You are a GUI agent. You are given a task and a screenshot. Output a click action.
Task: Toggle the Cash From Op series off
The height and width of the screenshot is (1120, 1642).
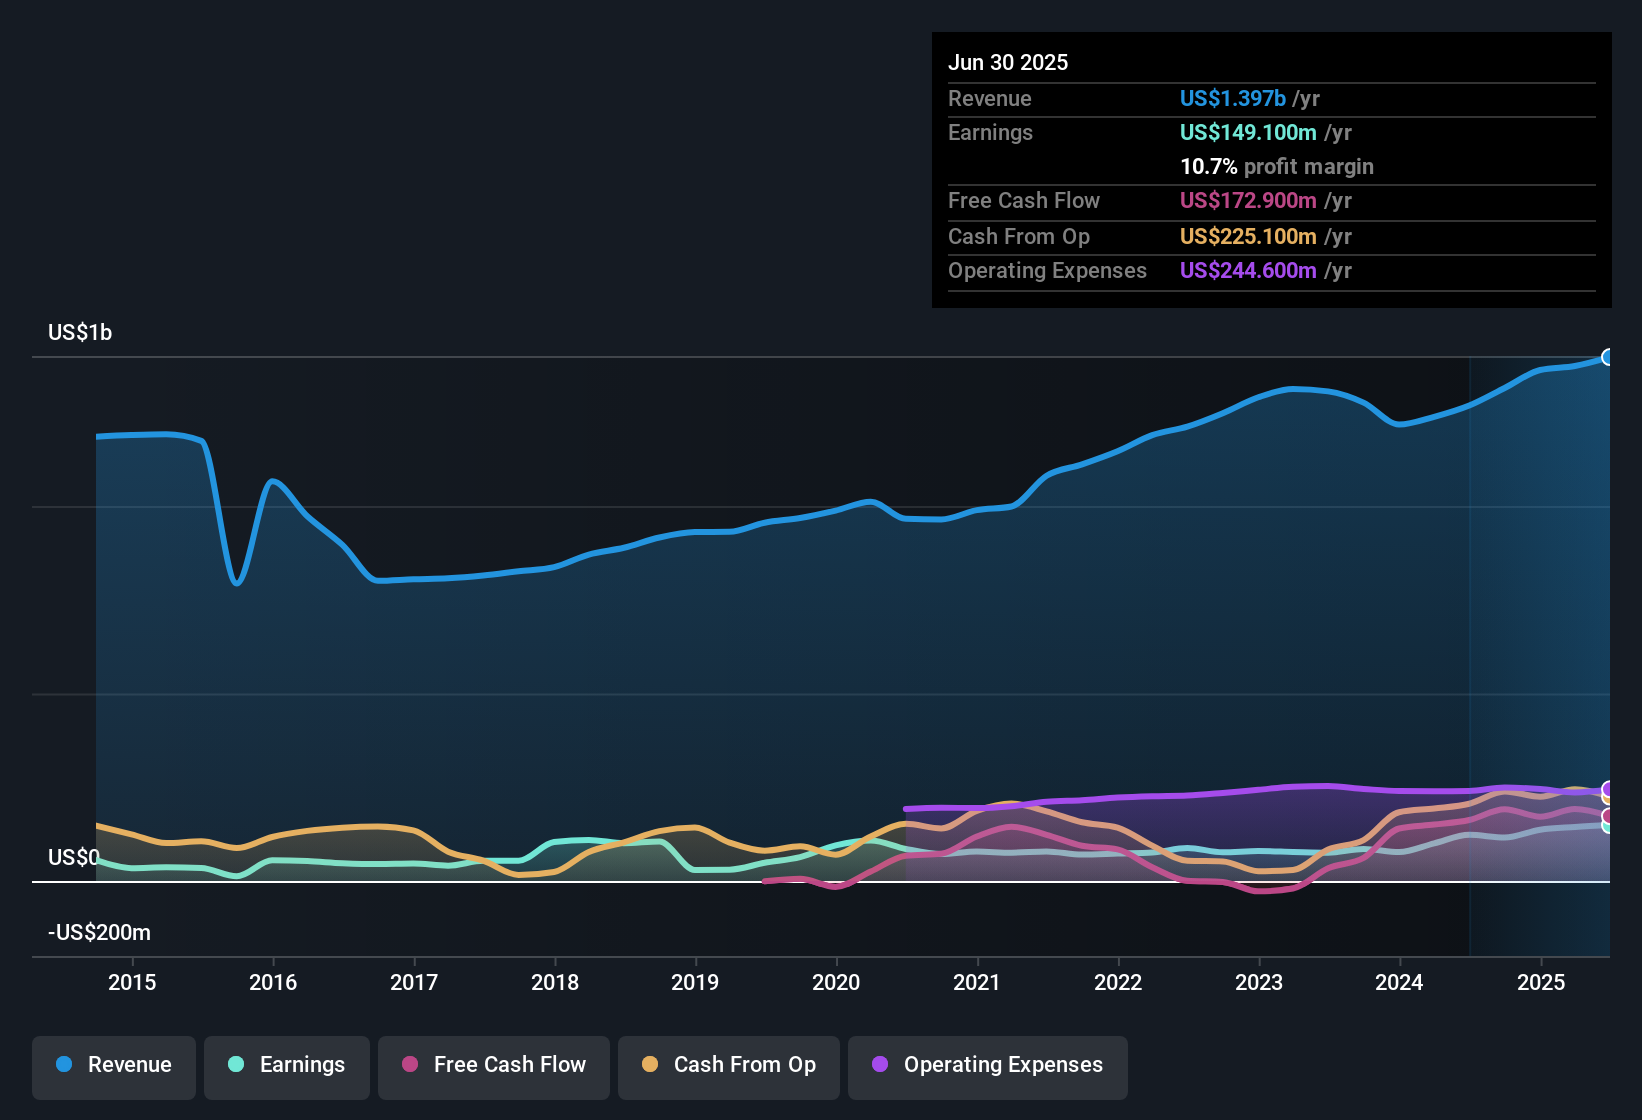point(728,1065)
